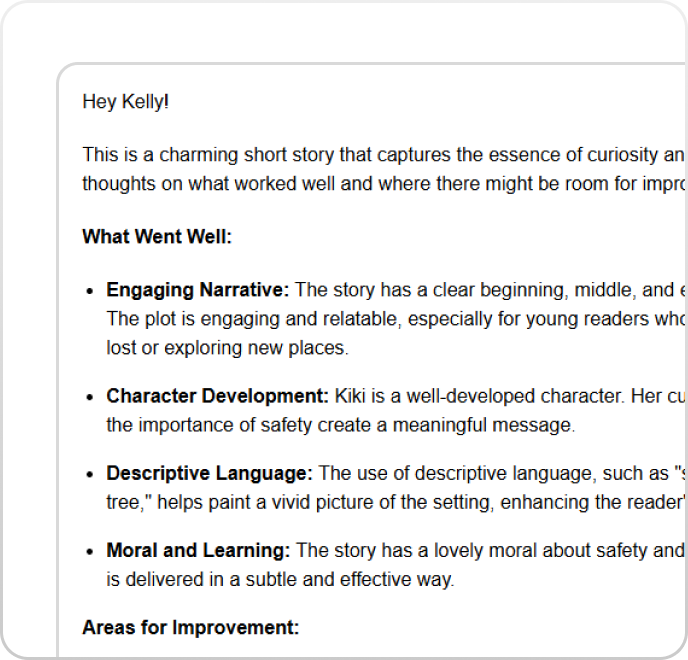
Task: Click the bold "Moral and Learning:" label
Action: tap(199, 550)
